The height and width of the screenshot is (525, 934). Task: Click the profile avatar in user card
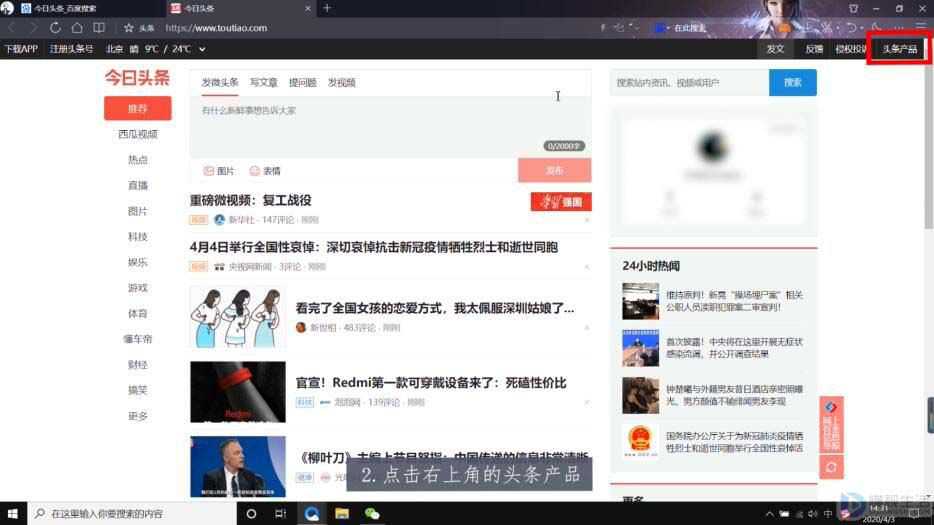712,147
